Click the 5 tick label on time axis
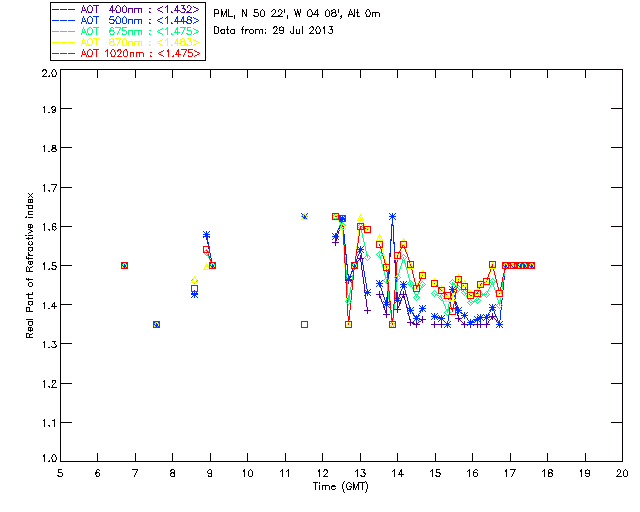 click(x=60, y=473)
